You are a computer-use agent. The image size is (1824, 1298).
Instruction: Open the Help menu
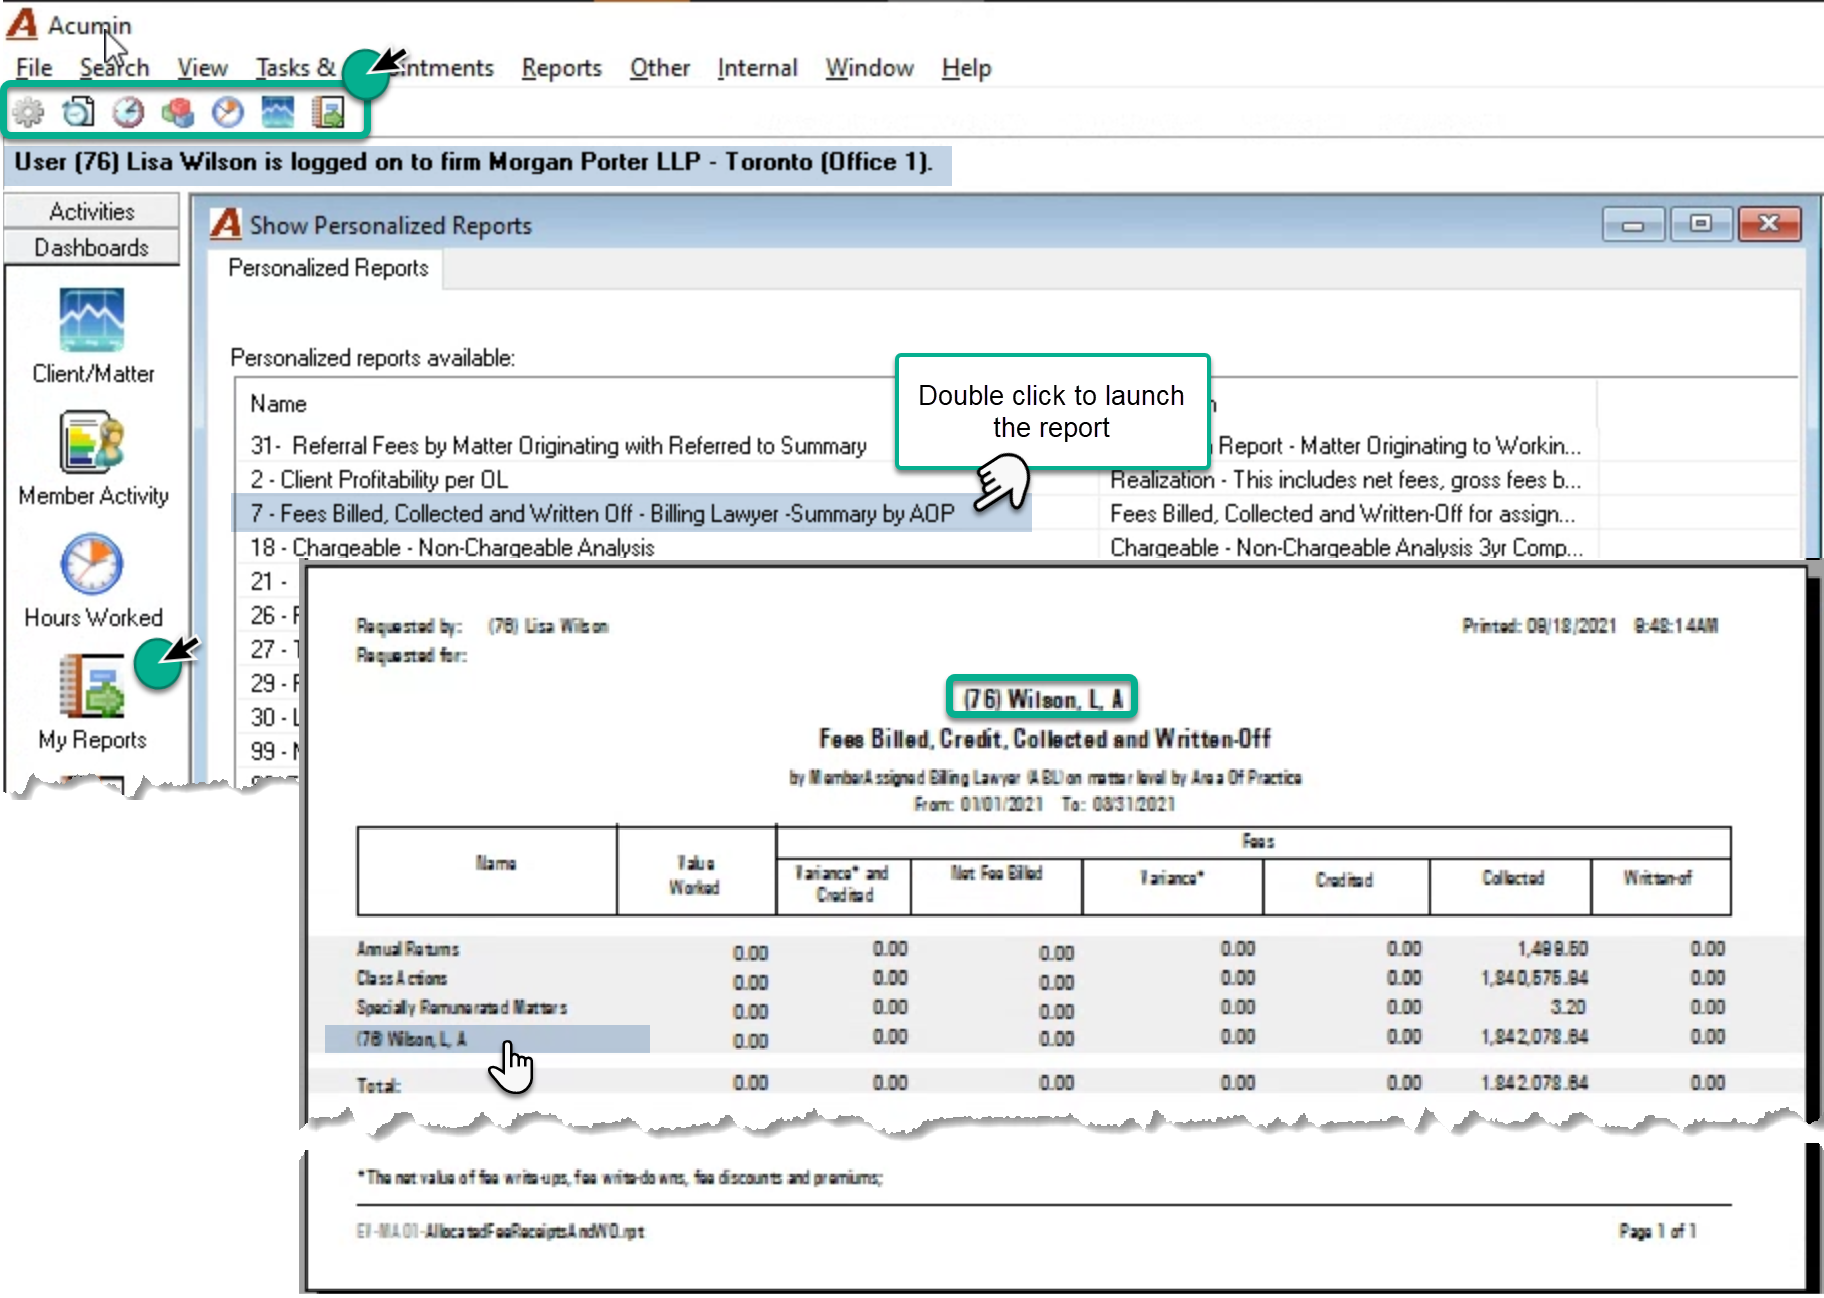point(966,68)
